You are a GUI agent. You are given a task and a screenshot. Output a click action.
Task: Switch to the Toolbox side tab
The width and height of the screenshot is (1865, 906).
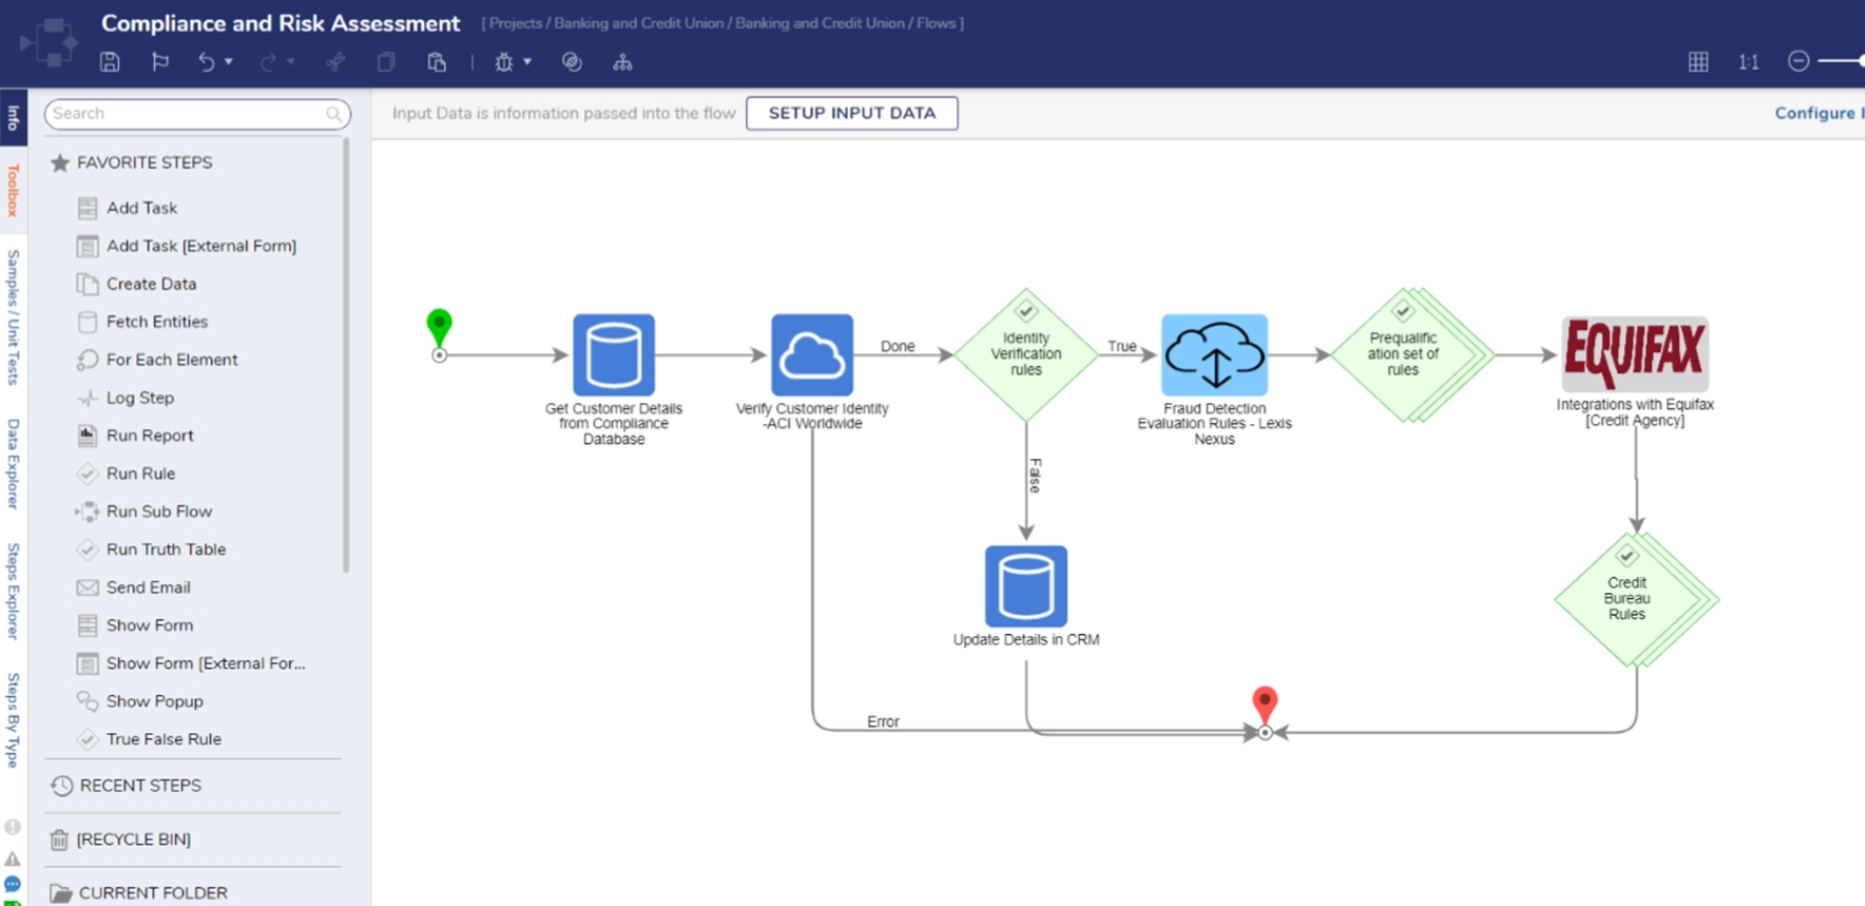[x=13, y=190]
